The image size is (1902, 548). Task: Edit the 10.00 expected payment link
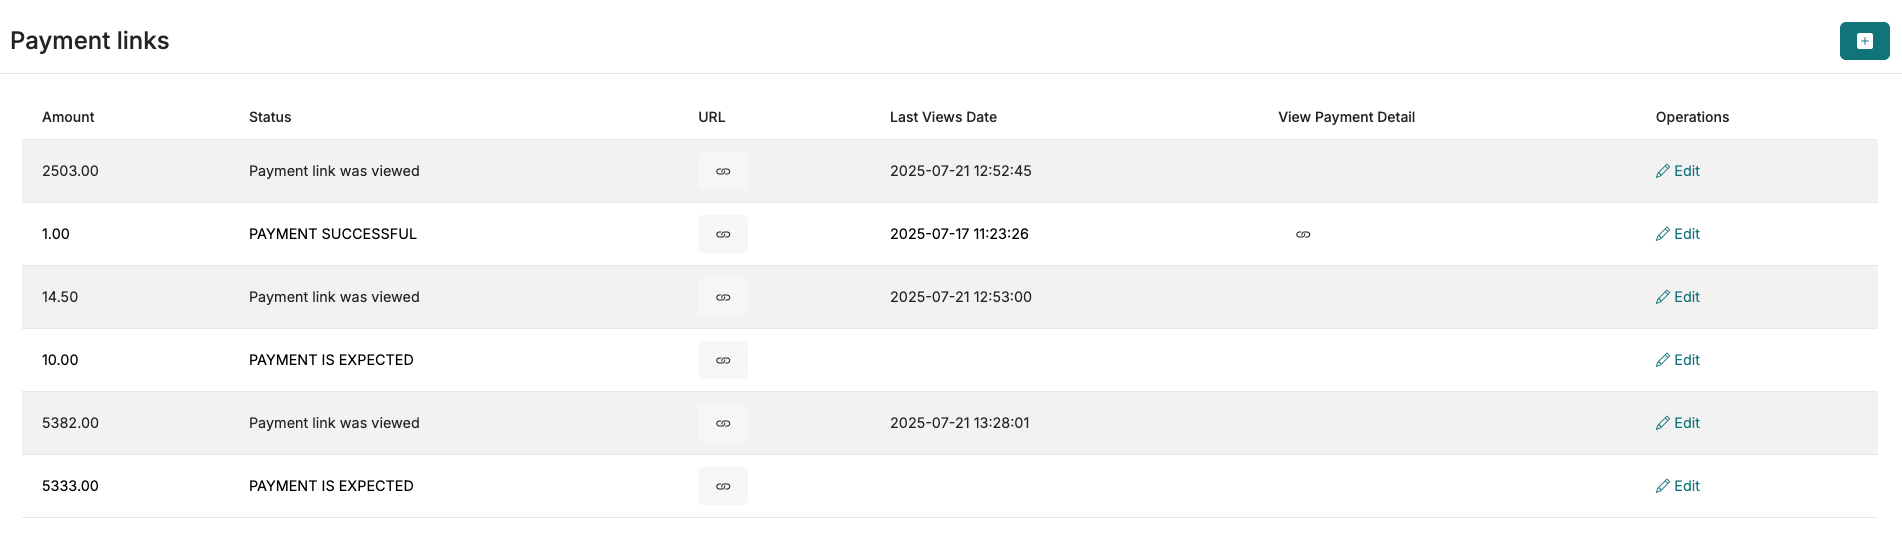click(1678, 360)
